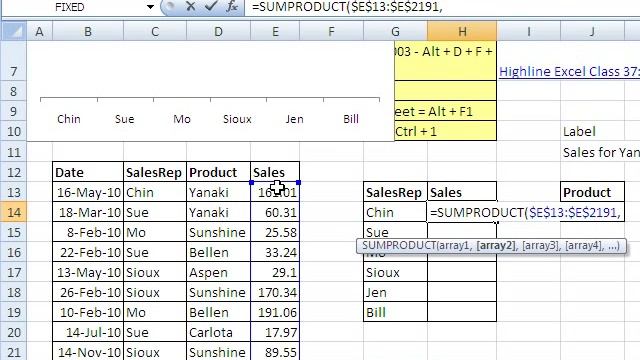640x360 pixels.
Task: Click the yellow Ctrl + 1 cell
Action: [446, 131]
